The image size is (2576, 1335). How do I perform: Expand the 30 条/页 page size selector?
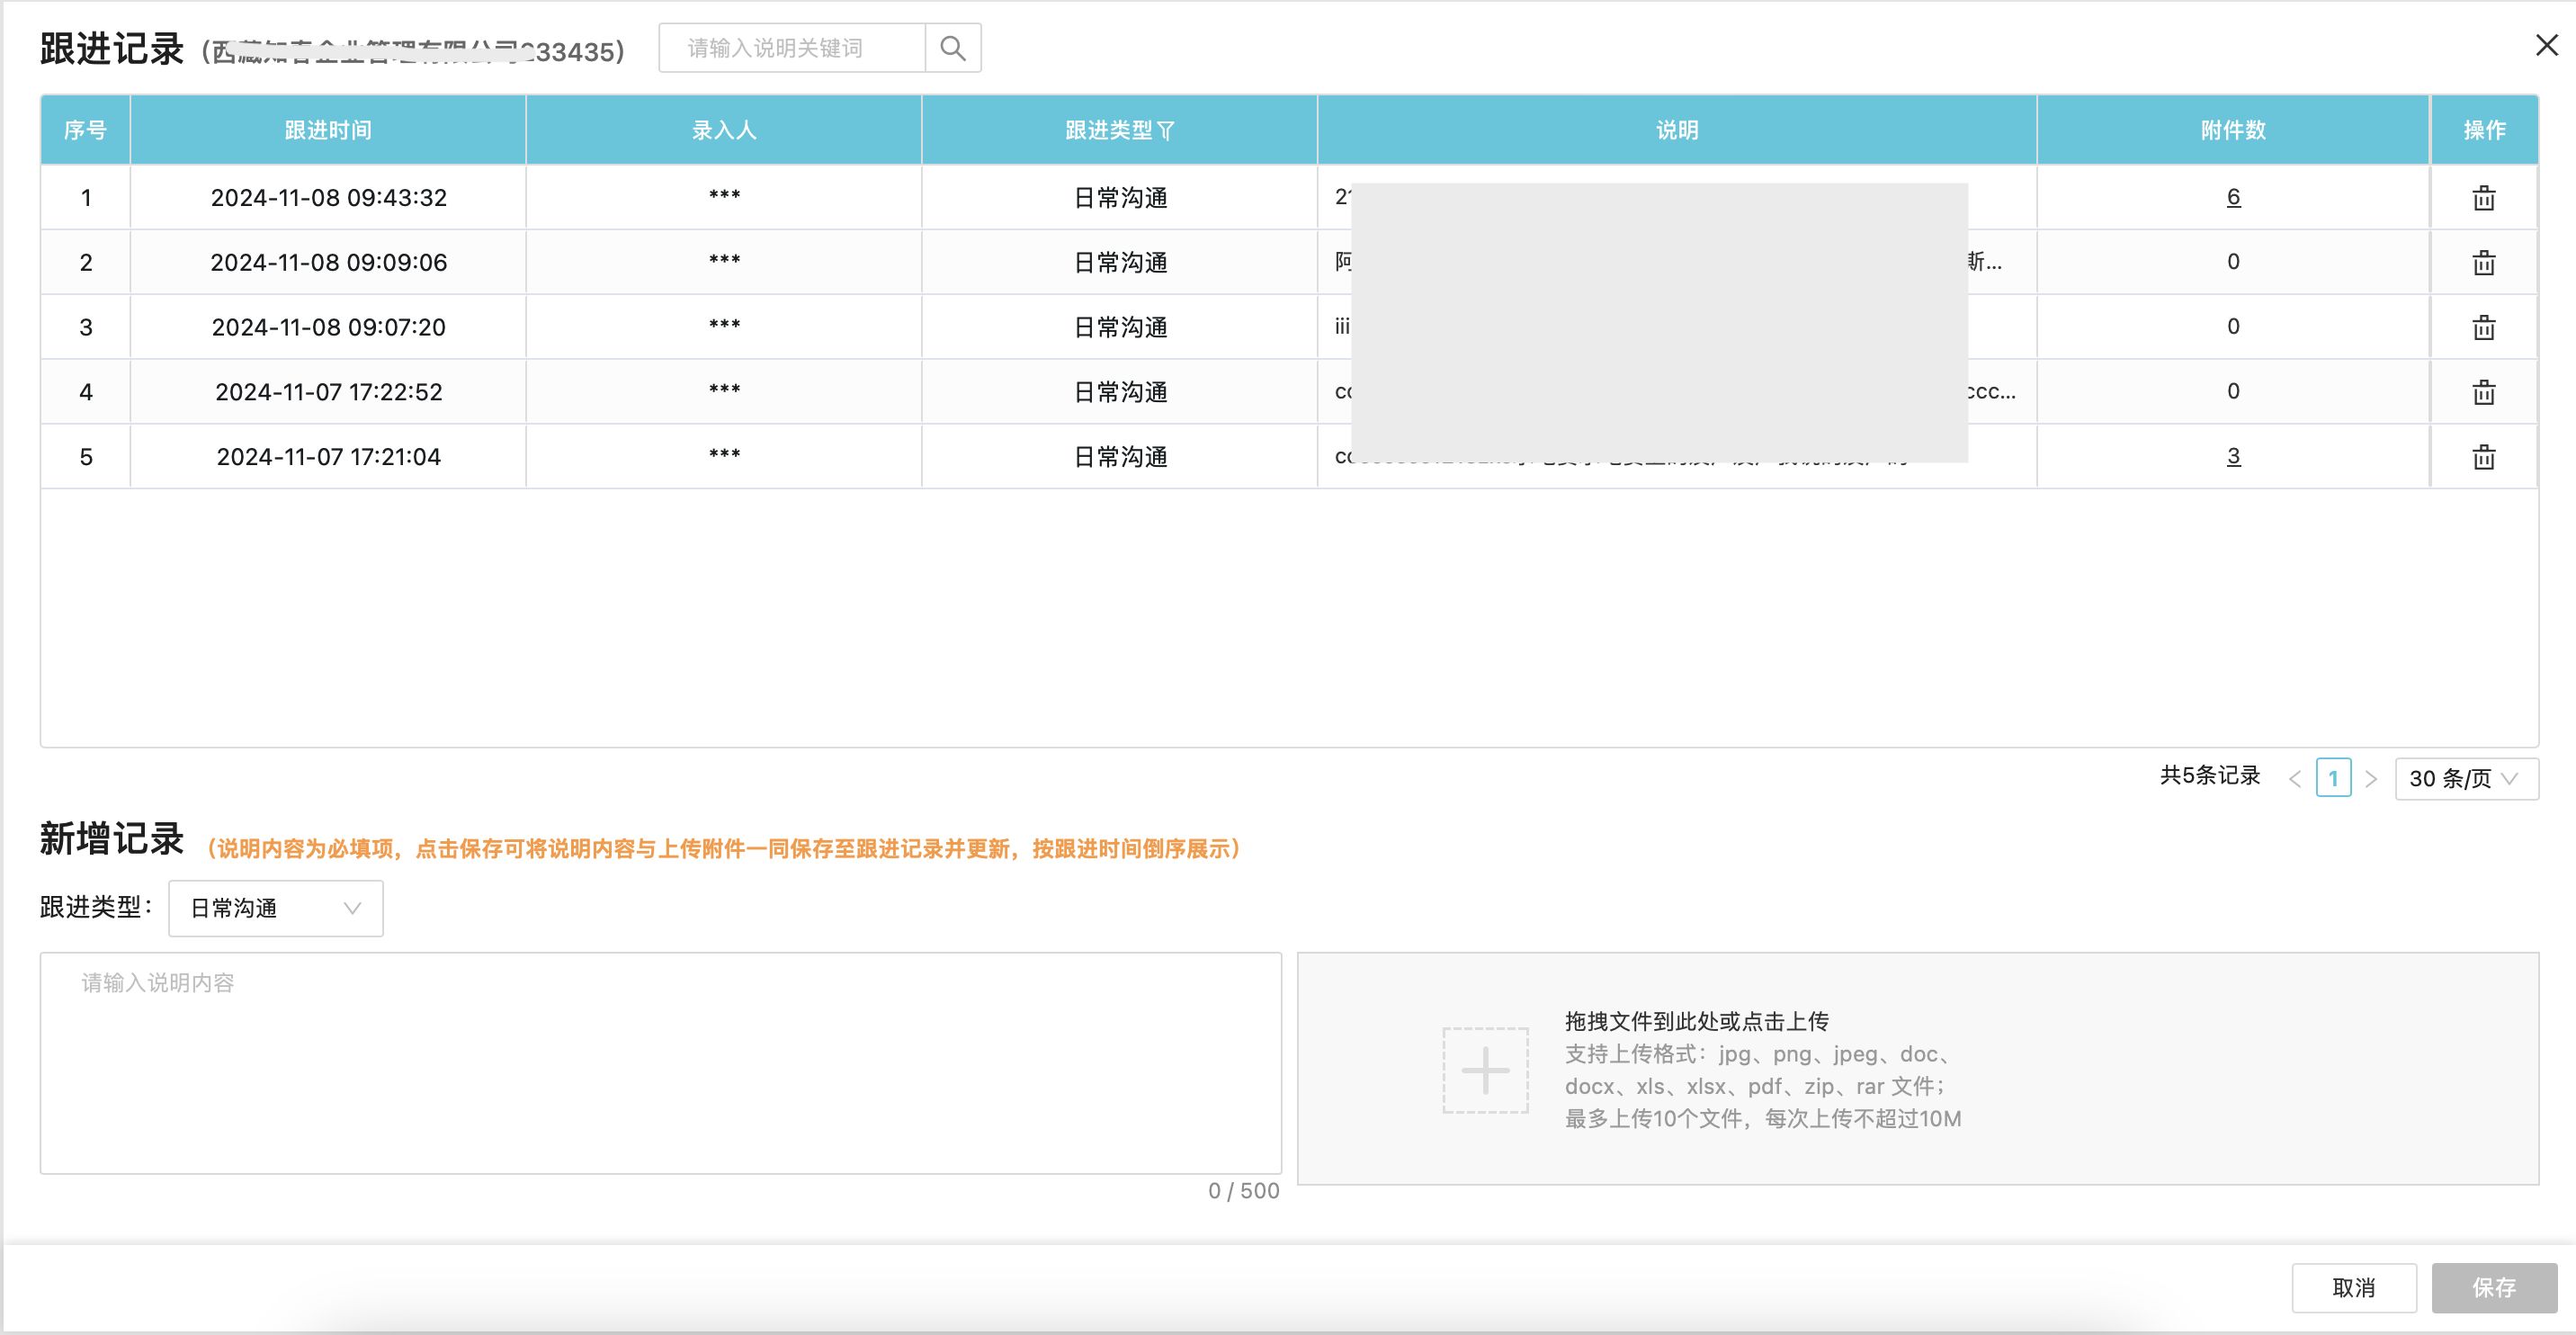(x=2465, y=779)
